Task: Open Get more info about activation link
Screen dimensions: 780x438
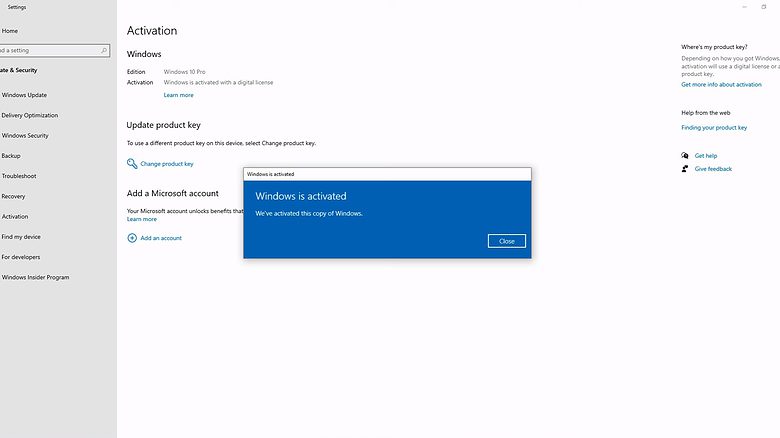Action: coord(721,85)
